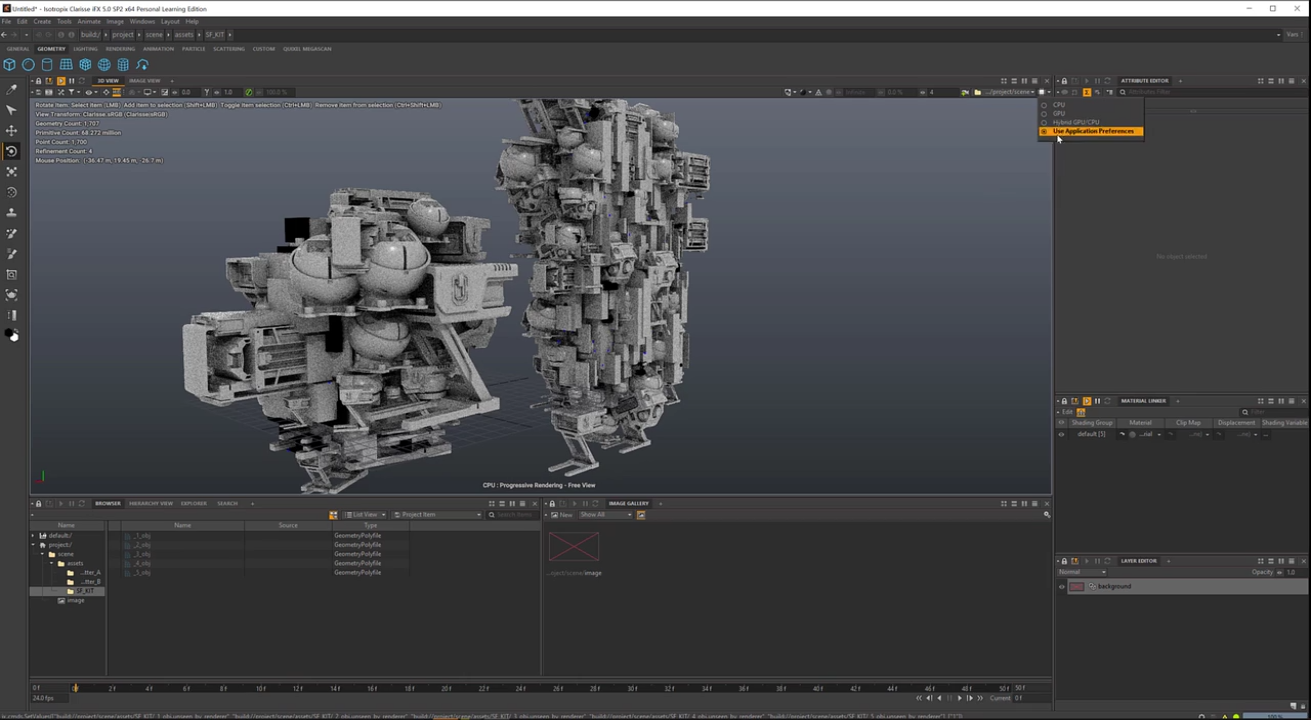Select the eyedropper tool in left toolbar
The height and width of the screenshot is (720, 1311).
(12, 89)
